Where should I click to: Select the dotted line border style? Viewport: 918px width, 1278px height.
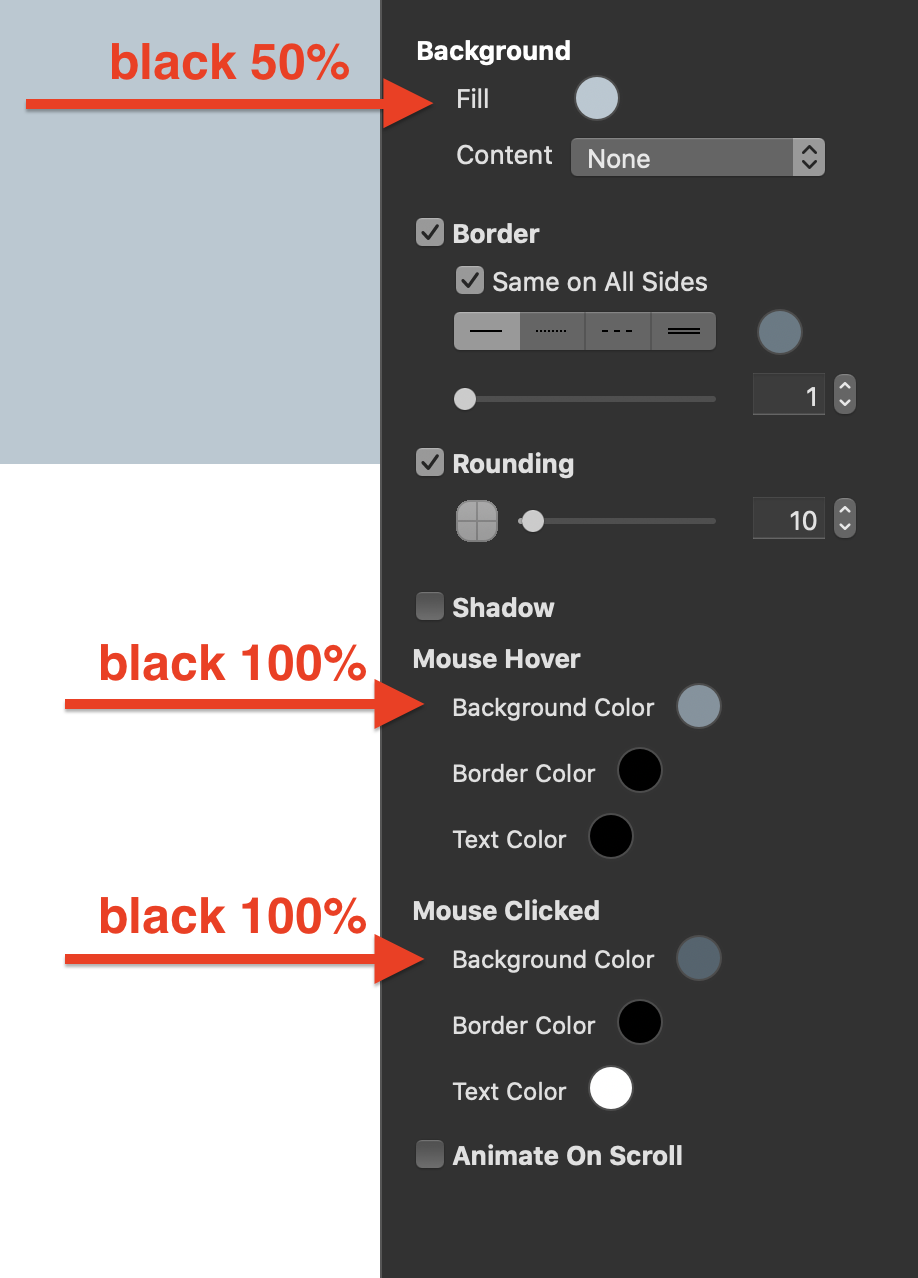[x=552, y=331]
